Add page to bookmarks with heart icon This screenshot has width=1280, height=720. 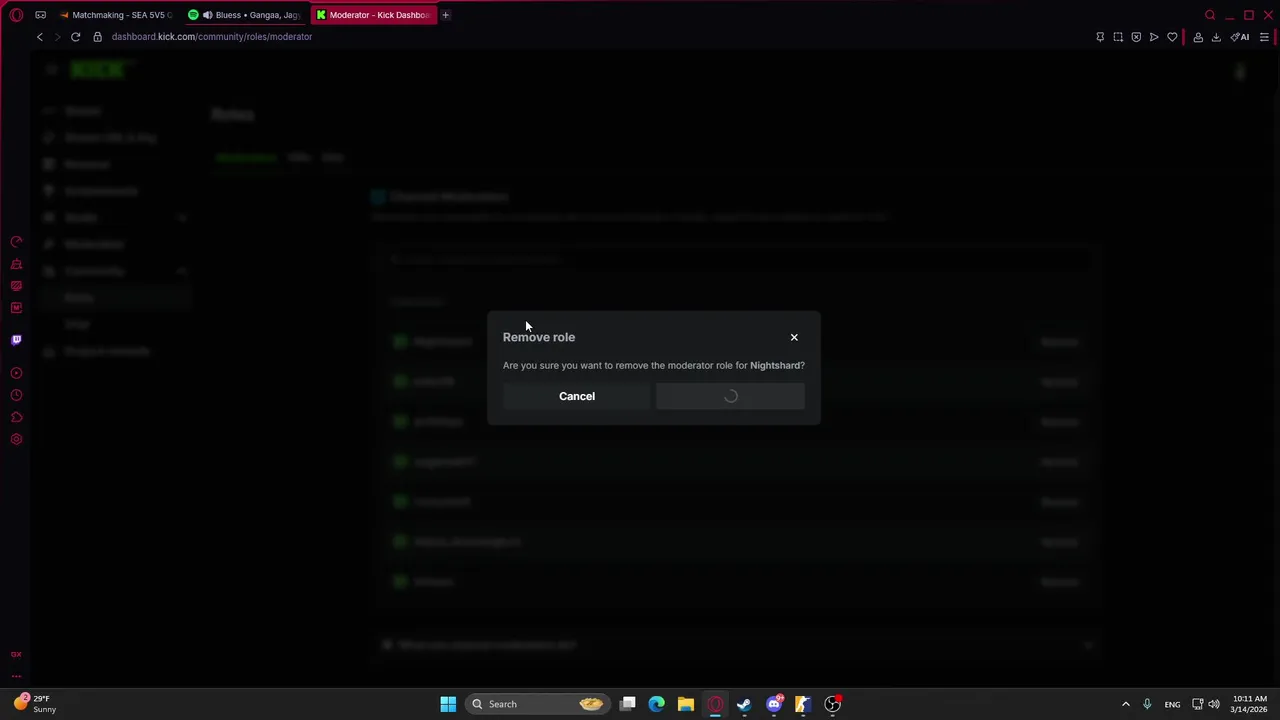pyautogui.click(x=1172, y=37)
